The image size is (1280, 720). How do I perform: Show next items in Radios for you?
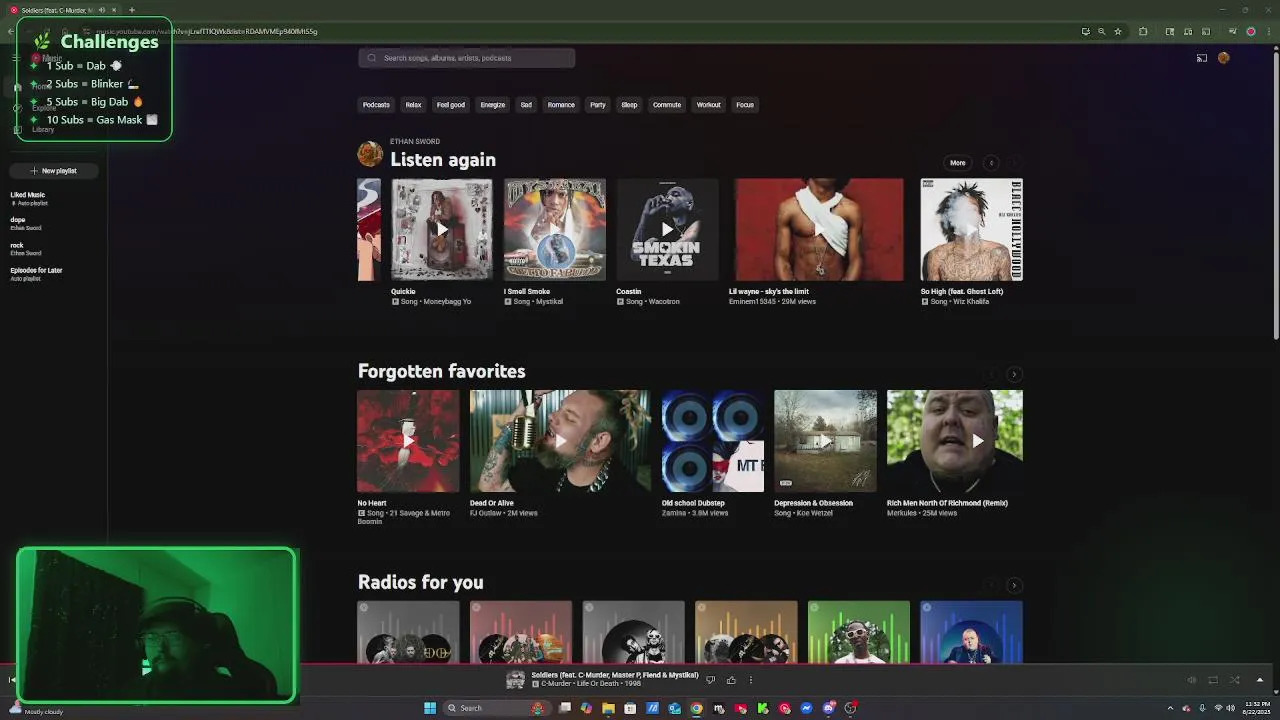pos(1014,585)
